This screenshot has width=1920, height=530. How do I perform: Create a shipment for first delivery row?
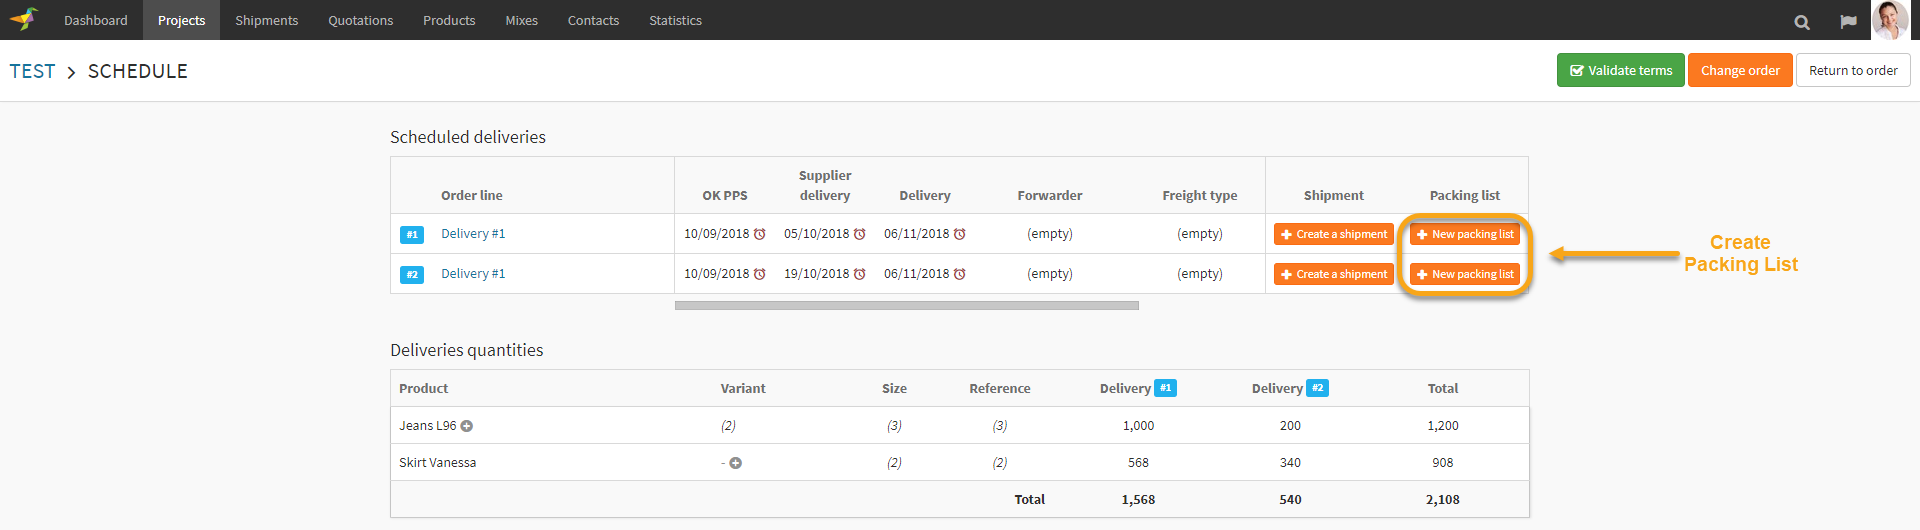point(1333,234)
